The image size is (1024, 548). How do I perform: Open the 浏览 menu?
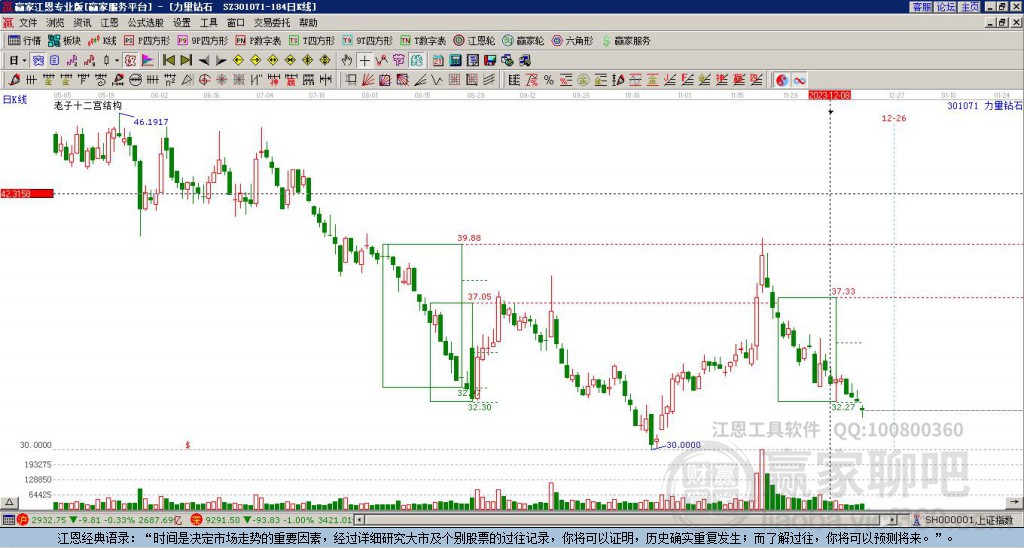pyautogui.click(x=56, y=23)
